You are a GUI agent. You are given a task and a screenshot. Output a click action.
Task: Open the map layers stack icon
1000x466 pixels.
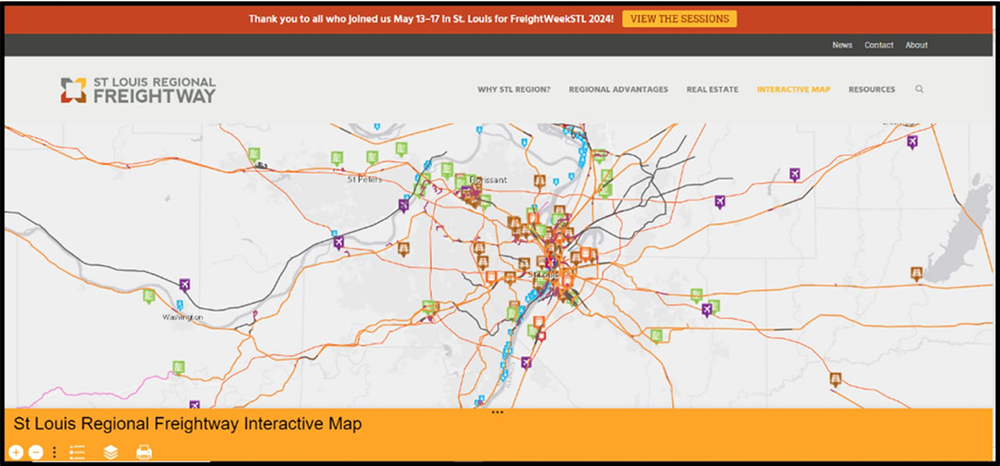coord(111,452)
